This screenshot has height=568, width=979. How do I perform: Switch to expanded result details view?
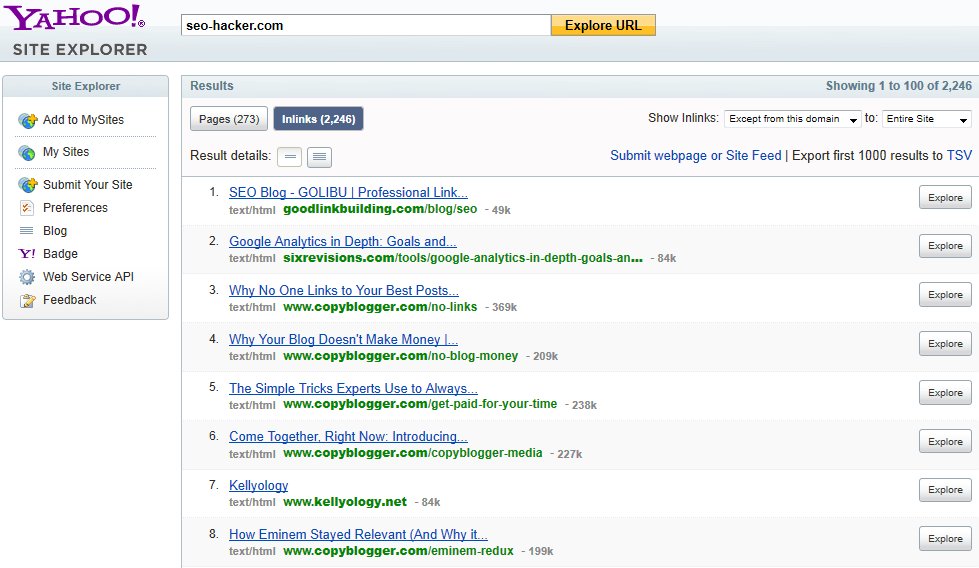point(319,156)
